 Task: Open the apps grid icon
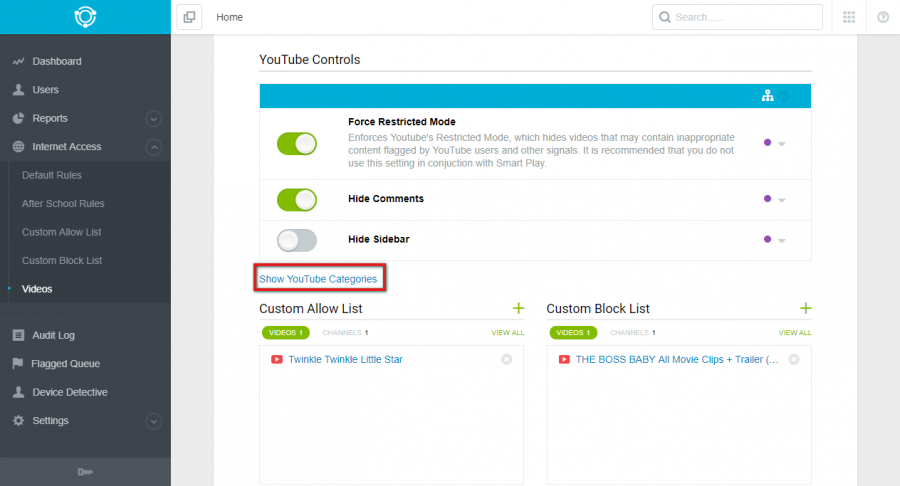click(x=849, y=17)
